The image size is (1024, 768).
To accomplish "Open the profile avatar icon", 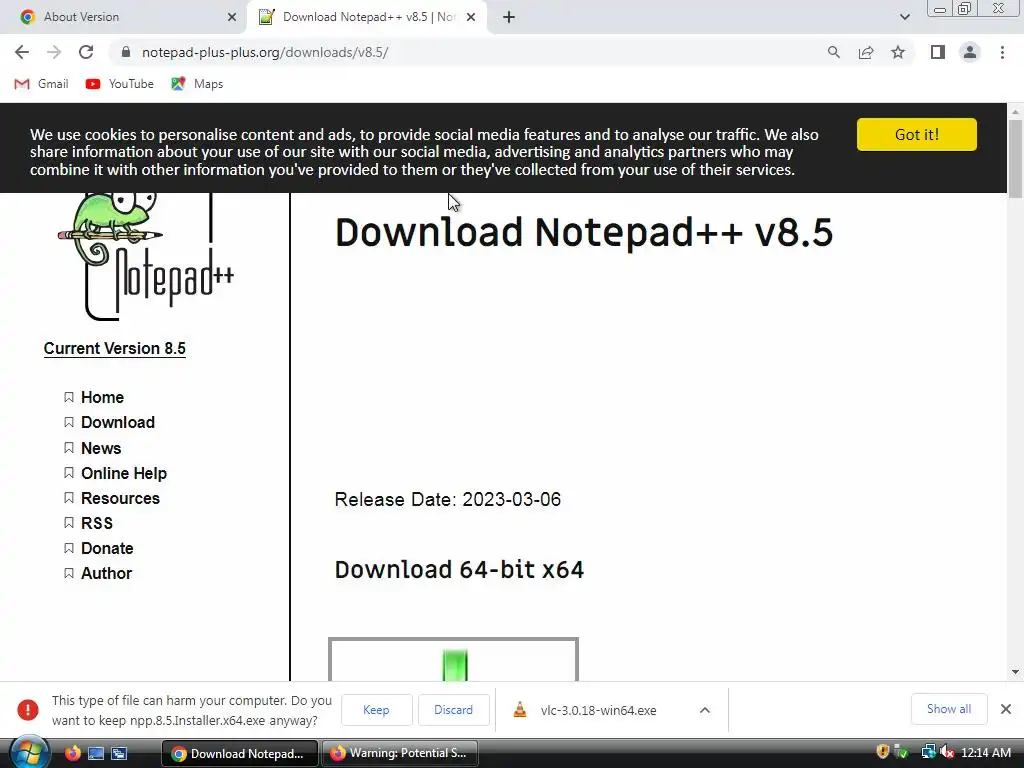I will click(970, 52).
